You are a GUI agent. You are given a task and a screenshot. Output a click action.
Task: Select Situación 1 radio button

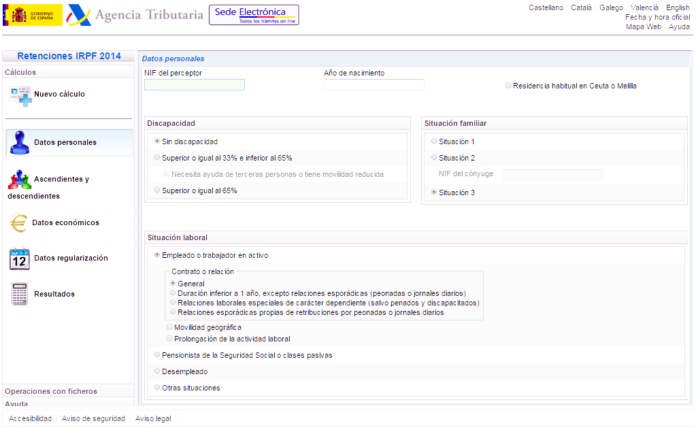tap(434, 142)
